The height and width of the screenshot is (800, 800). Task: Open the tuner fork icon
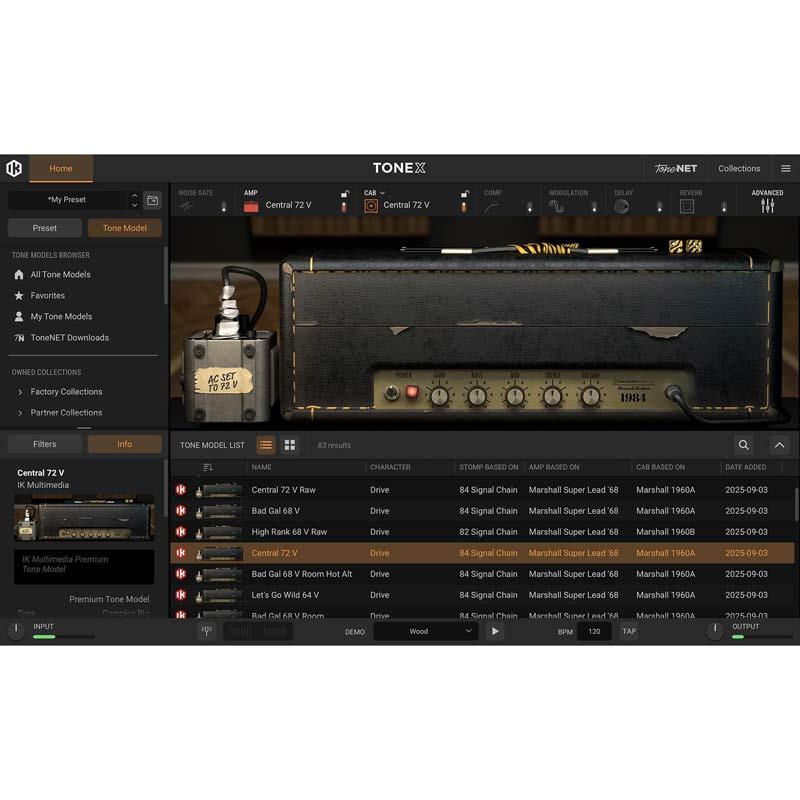(206, 631)
